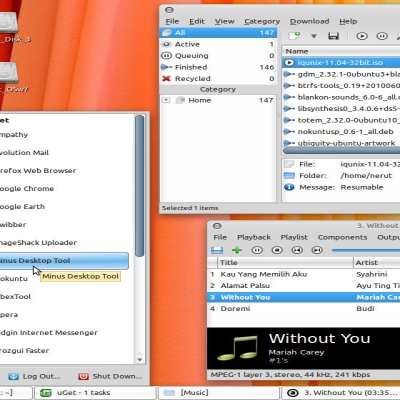Click the Log Out button
400x400 pixels.
[x=35, y=376]
